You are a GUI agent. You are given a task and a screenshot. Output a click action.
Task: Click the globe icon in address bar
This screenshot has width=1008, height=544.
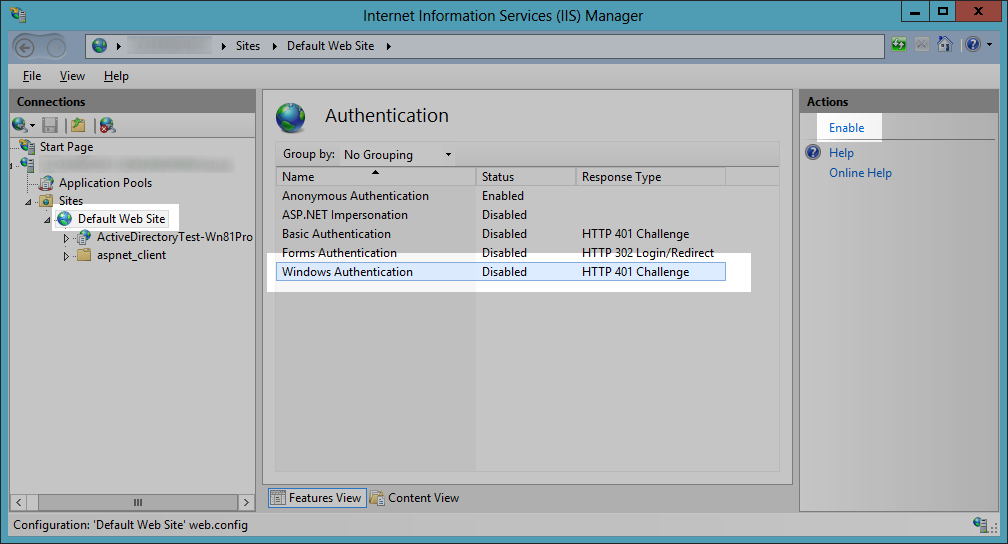coord(100,46)
